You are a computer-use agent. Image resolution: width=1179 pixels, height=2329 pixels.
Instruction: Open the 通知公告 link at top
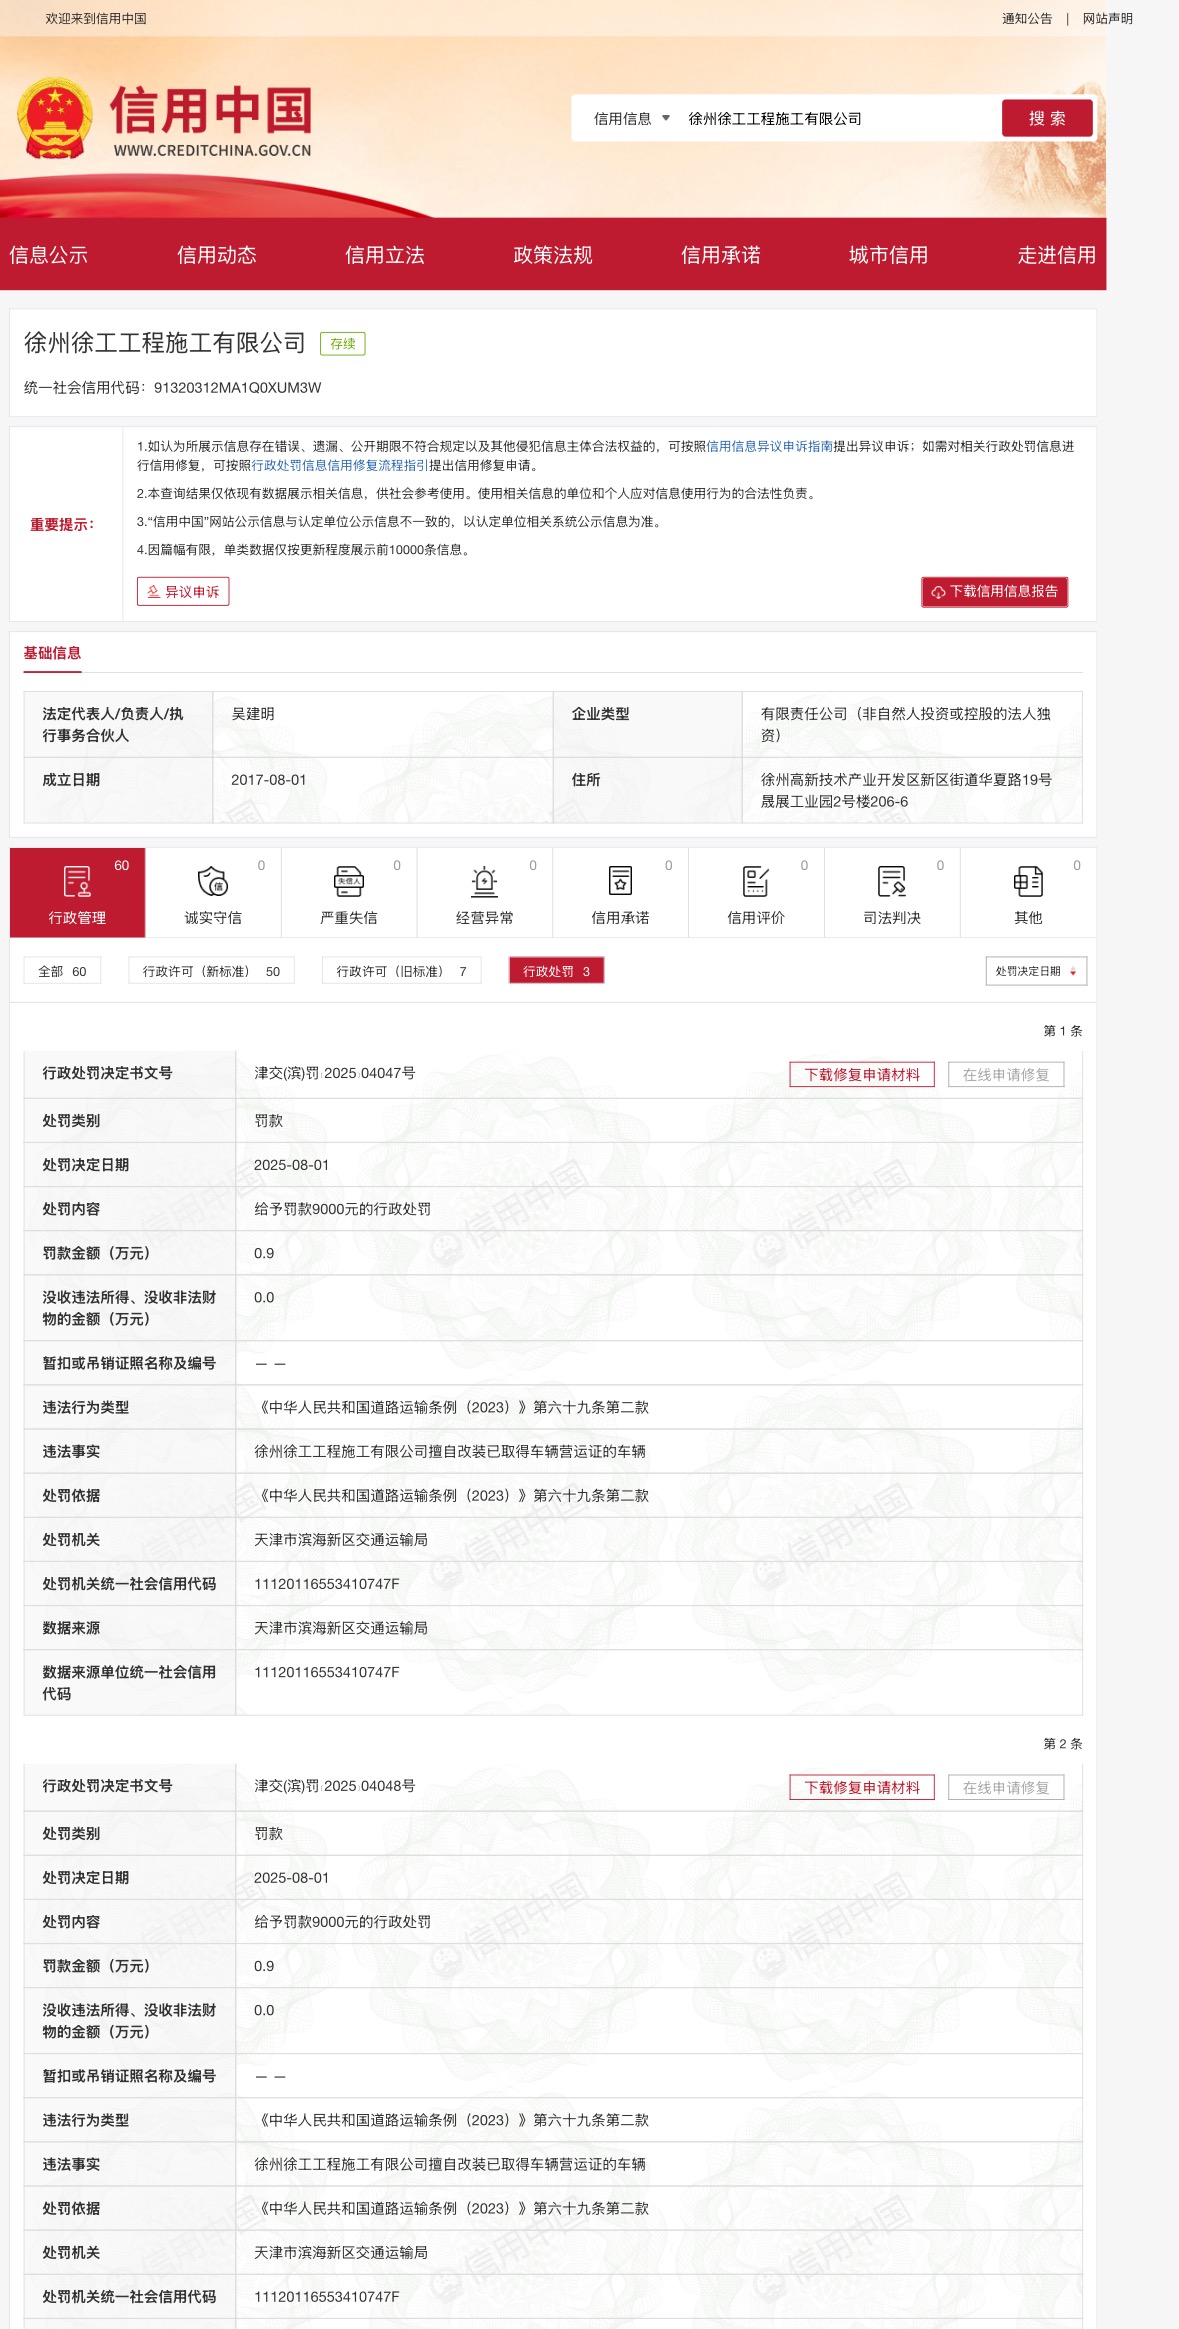(1027, 18)
